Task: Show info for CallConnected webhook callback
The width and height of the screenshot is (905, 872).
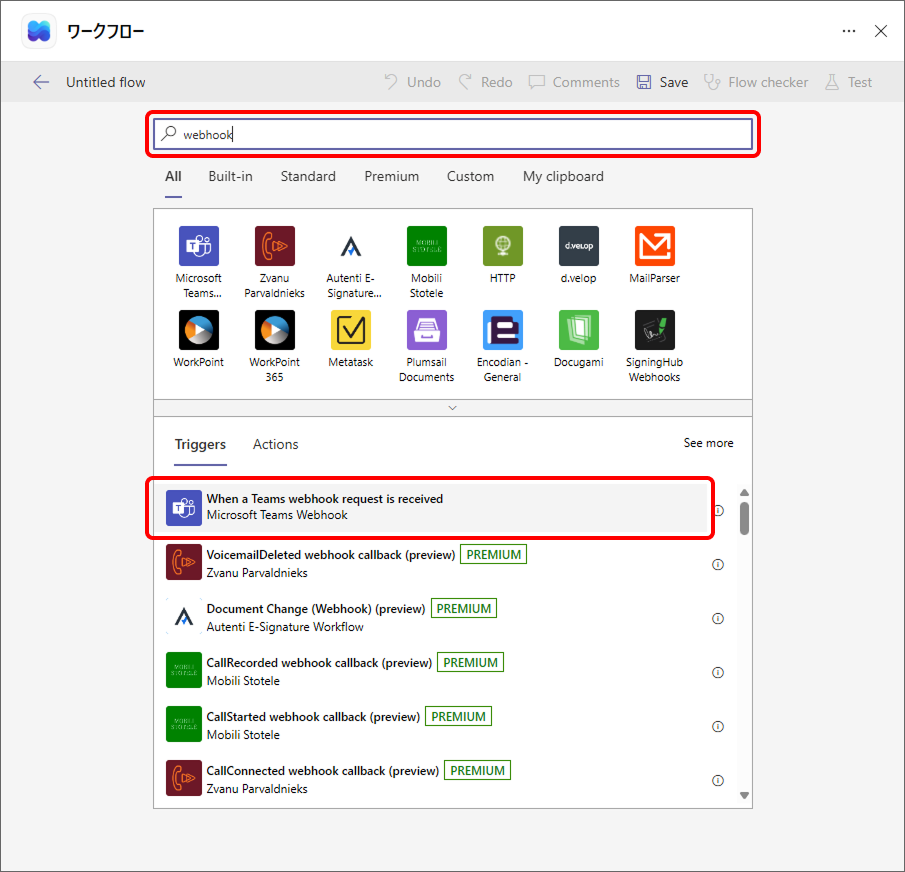Action: click(x=718, y=780)
